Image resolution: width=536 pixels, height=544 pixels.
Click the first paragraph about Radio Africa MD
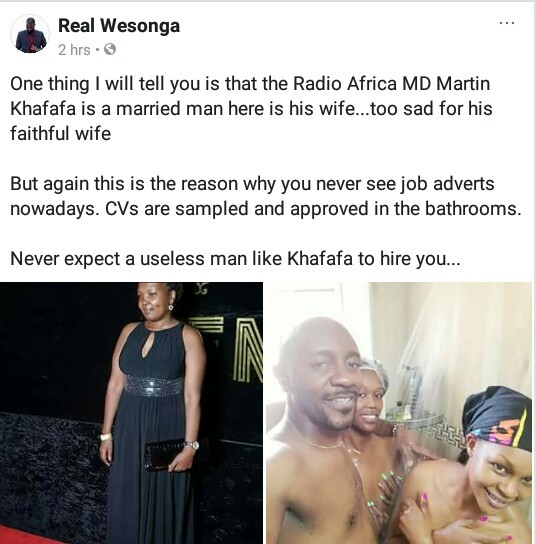click(251, 109)
